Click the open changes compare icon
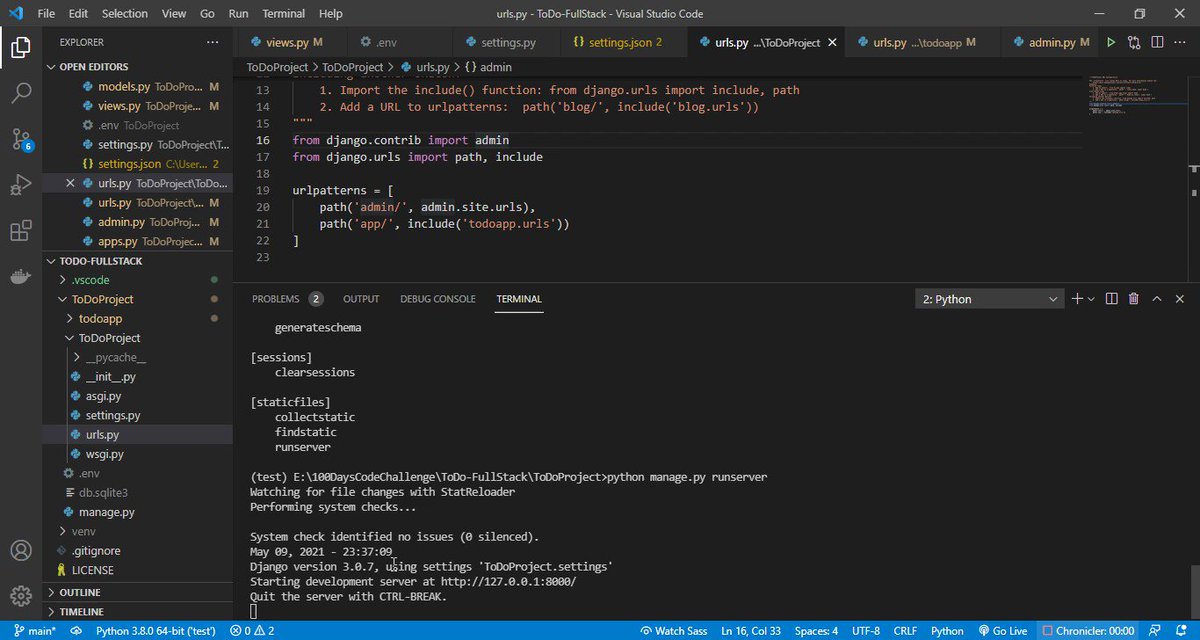 [1134, 43]
